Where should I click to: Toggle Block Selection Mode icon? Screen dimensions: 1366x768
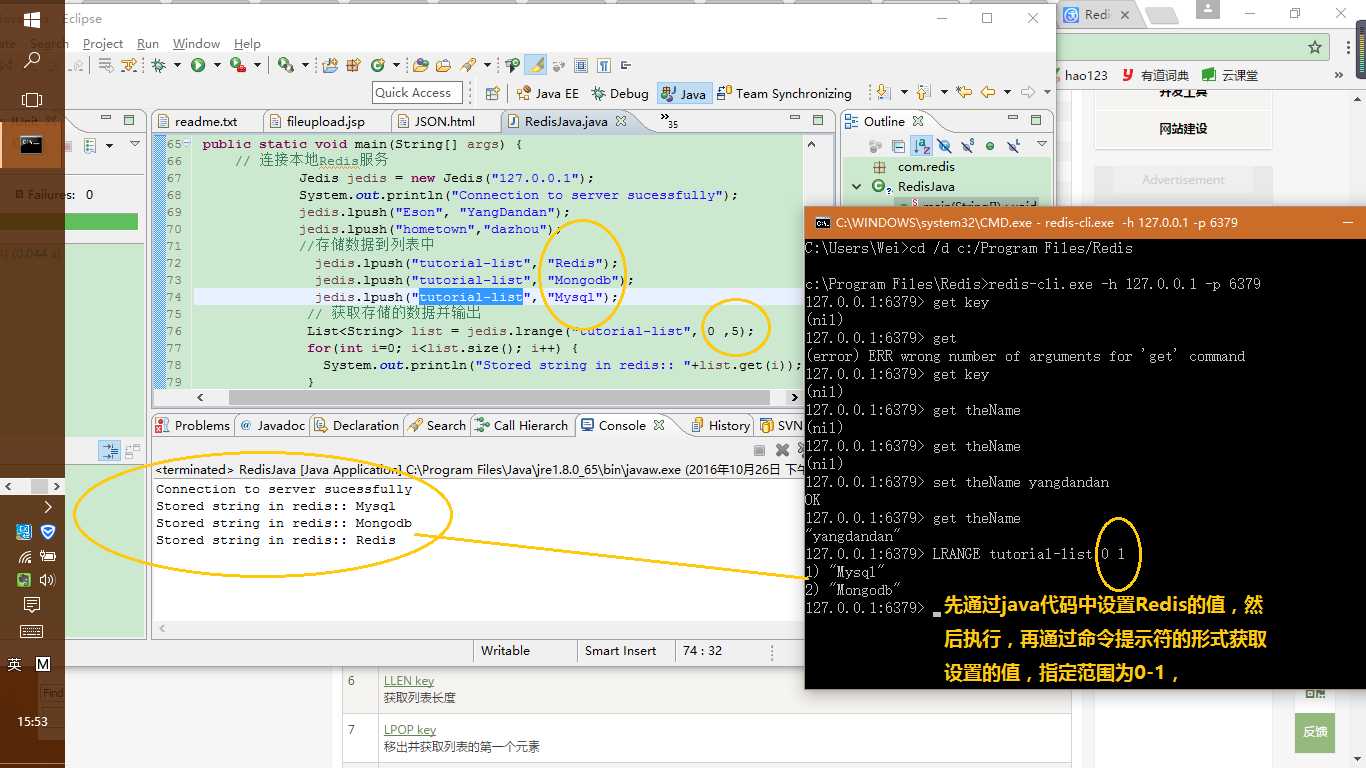[582, 65]
